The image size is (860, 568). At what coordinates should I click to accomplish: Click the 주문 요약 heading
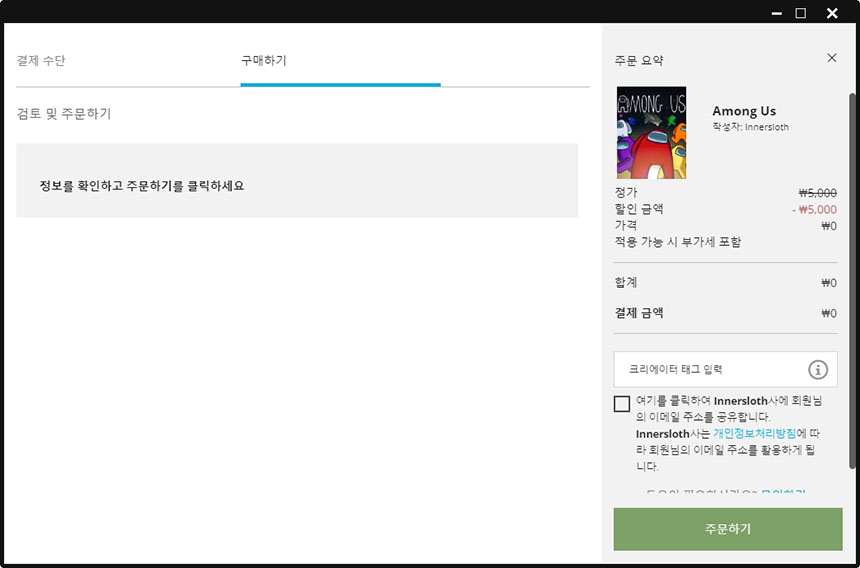click(x=639, y=60)
